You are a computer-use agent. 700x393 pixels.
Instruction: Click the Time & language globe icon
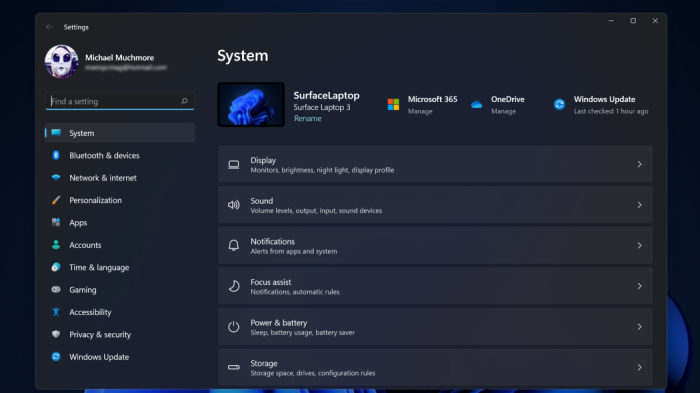56,267
